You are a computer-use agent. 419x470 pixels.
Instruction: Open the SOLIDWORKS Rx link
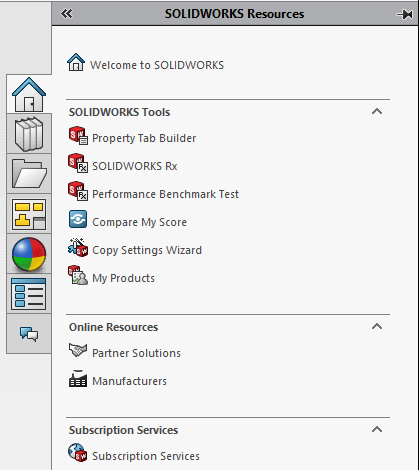click(x=135, y=166)
